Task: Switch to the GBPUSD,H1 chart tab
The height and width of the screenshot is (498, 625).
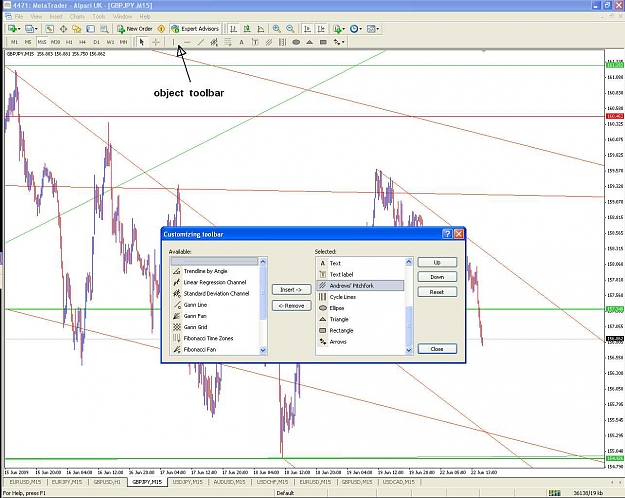Action: click(x=107, y=482)
